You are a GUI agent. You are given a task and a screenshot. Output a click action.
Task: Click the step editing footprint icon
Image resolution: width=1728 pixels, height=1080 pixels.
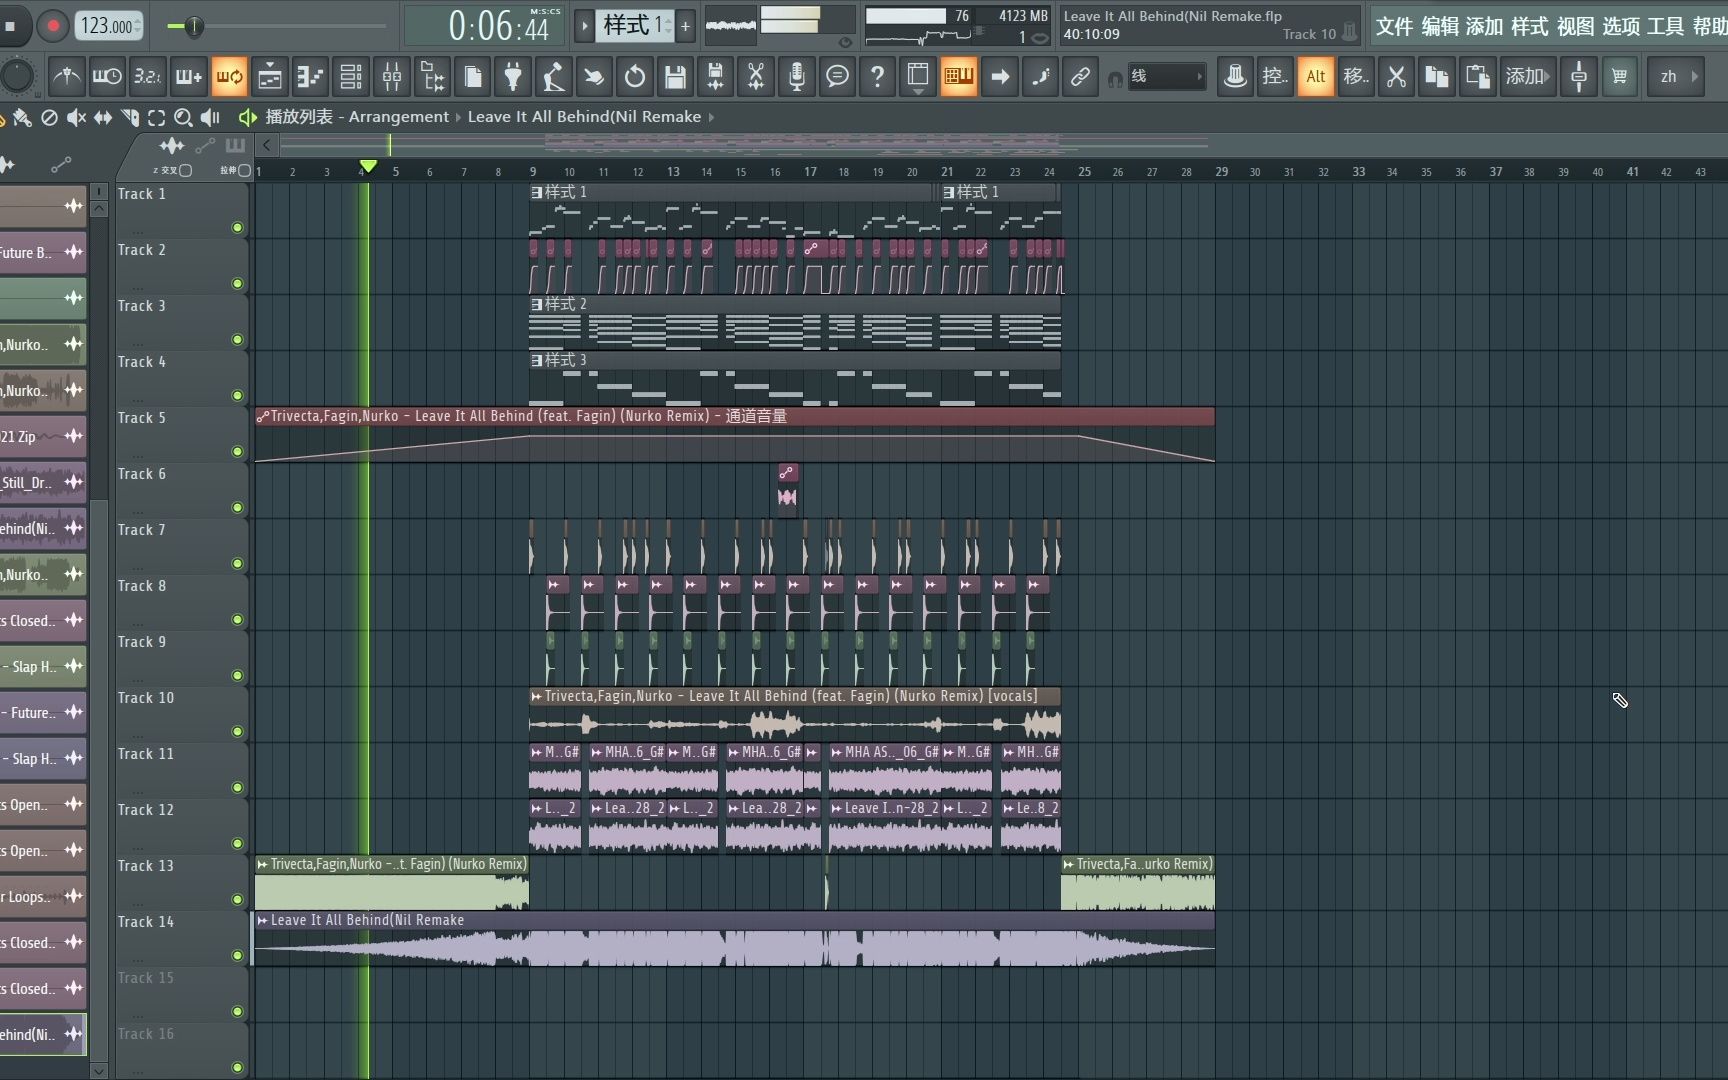tap(1040, 76)
